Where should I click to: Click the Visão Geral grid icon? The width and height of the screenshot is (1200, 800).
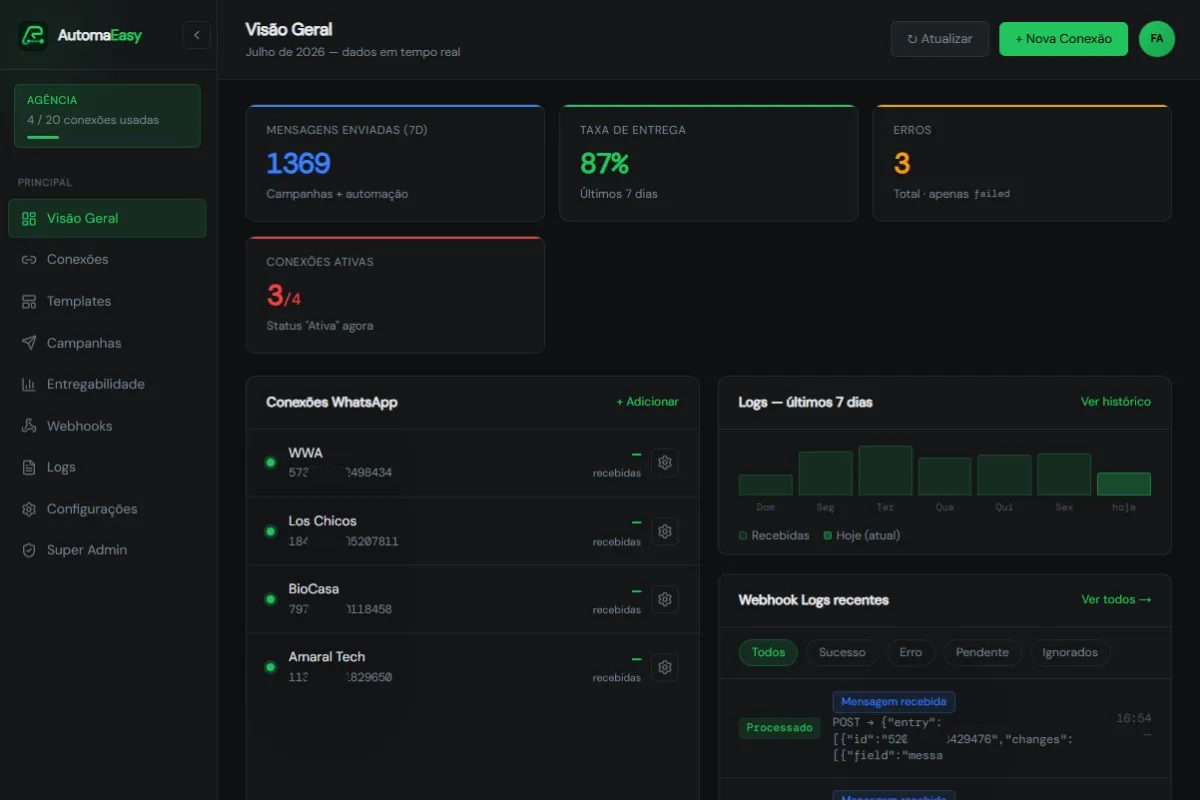coord(29,218)
